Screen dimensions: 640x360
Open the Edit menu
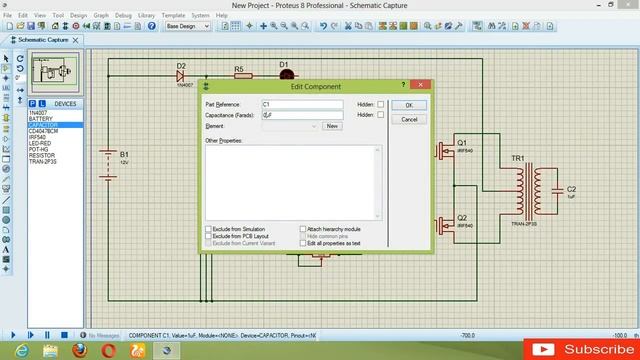point(23,16)
